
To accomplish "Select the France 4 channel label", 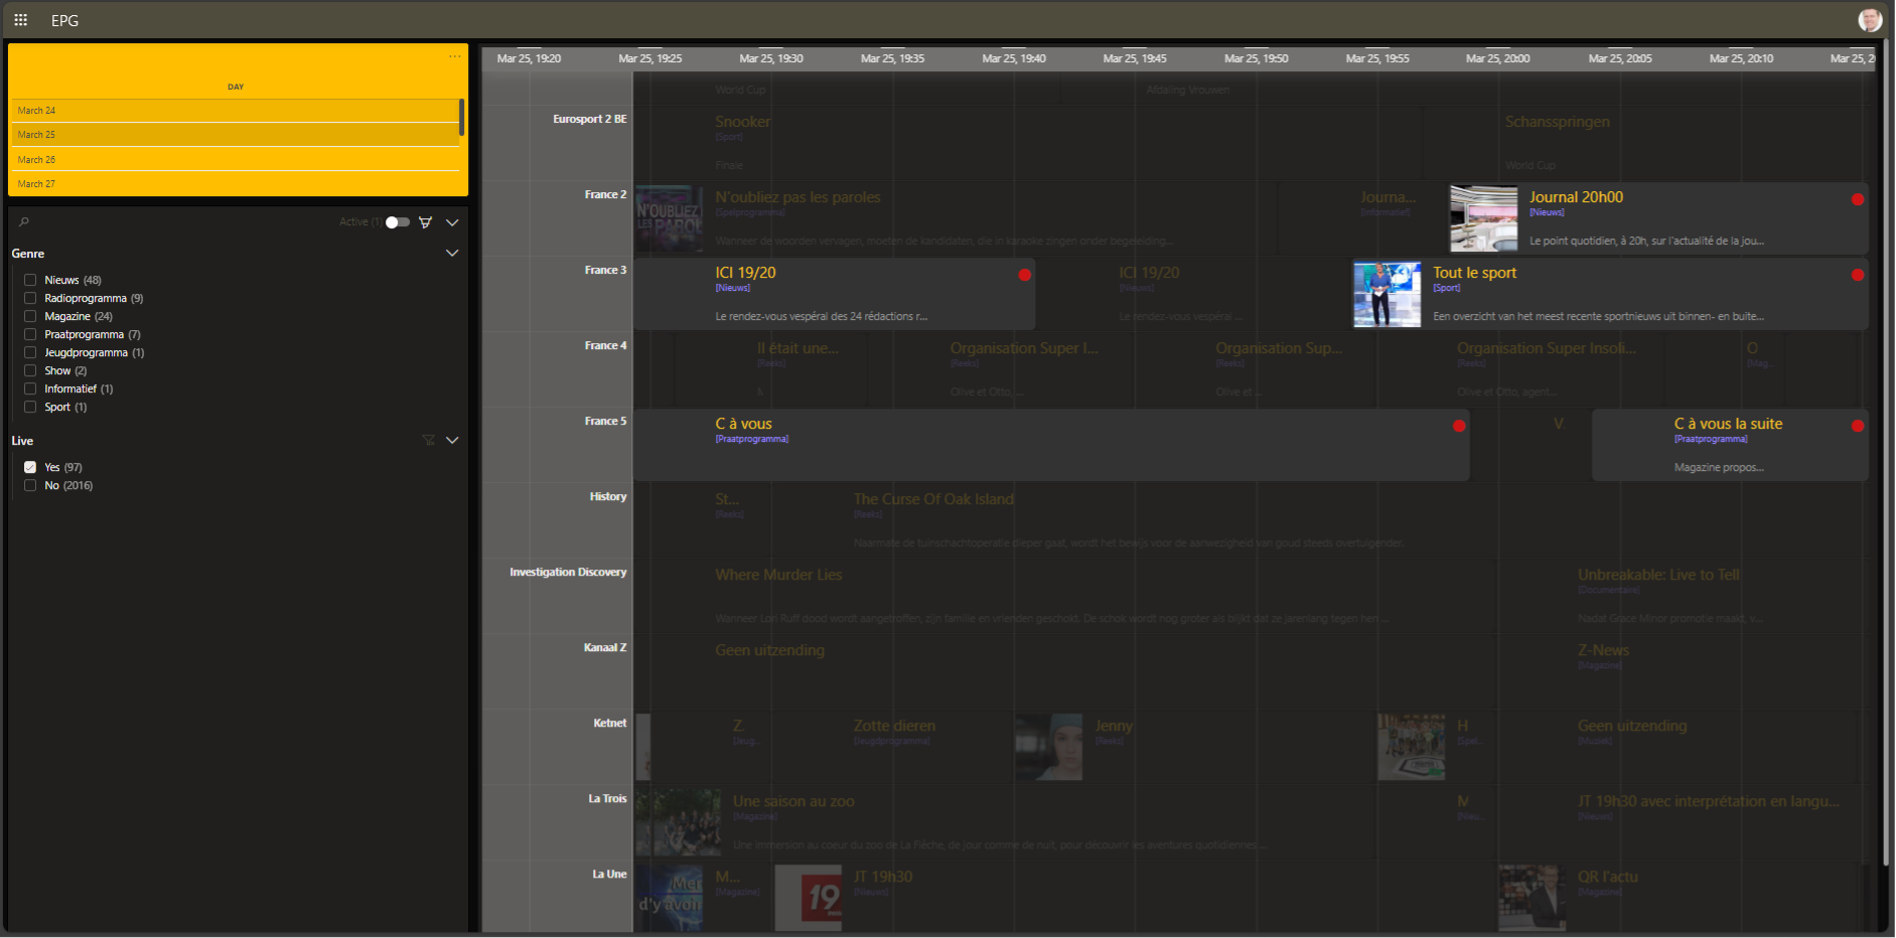I will pos(605,346).
